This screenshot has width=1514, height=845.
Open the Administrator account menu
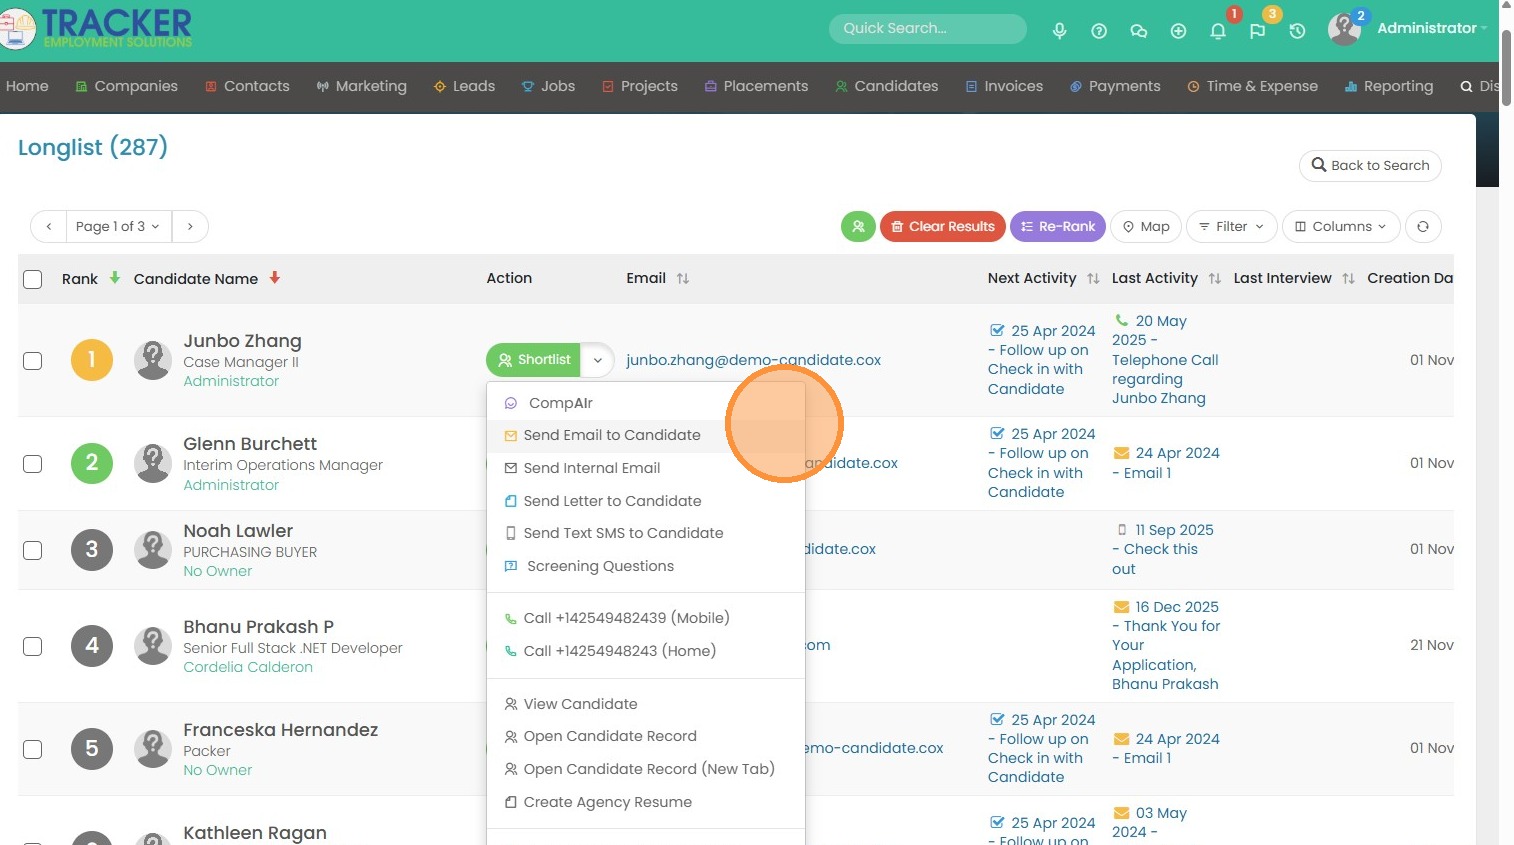click(x=1431, y=28)
